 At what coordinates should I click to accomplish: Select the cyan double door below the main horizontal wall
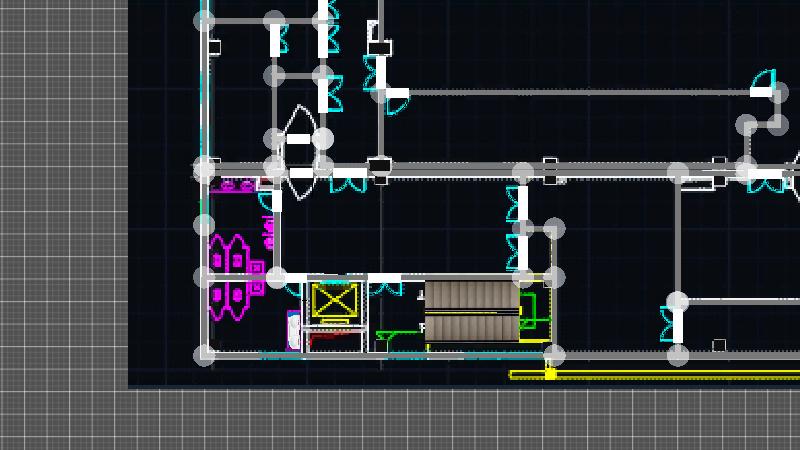[349, 185]
